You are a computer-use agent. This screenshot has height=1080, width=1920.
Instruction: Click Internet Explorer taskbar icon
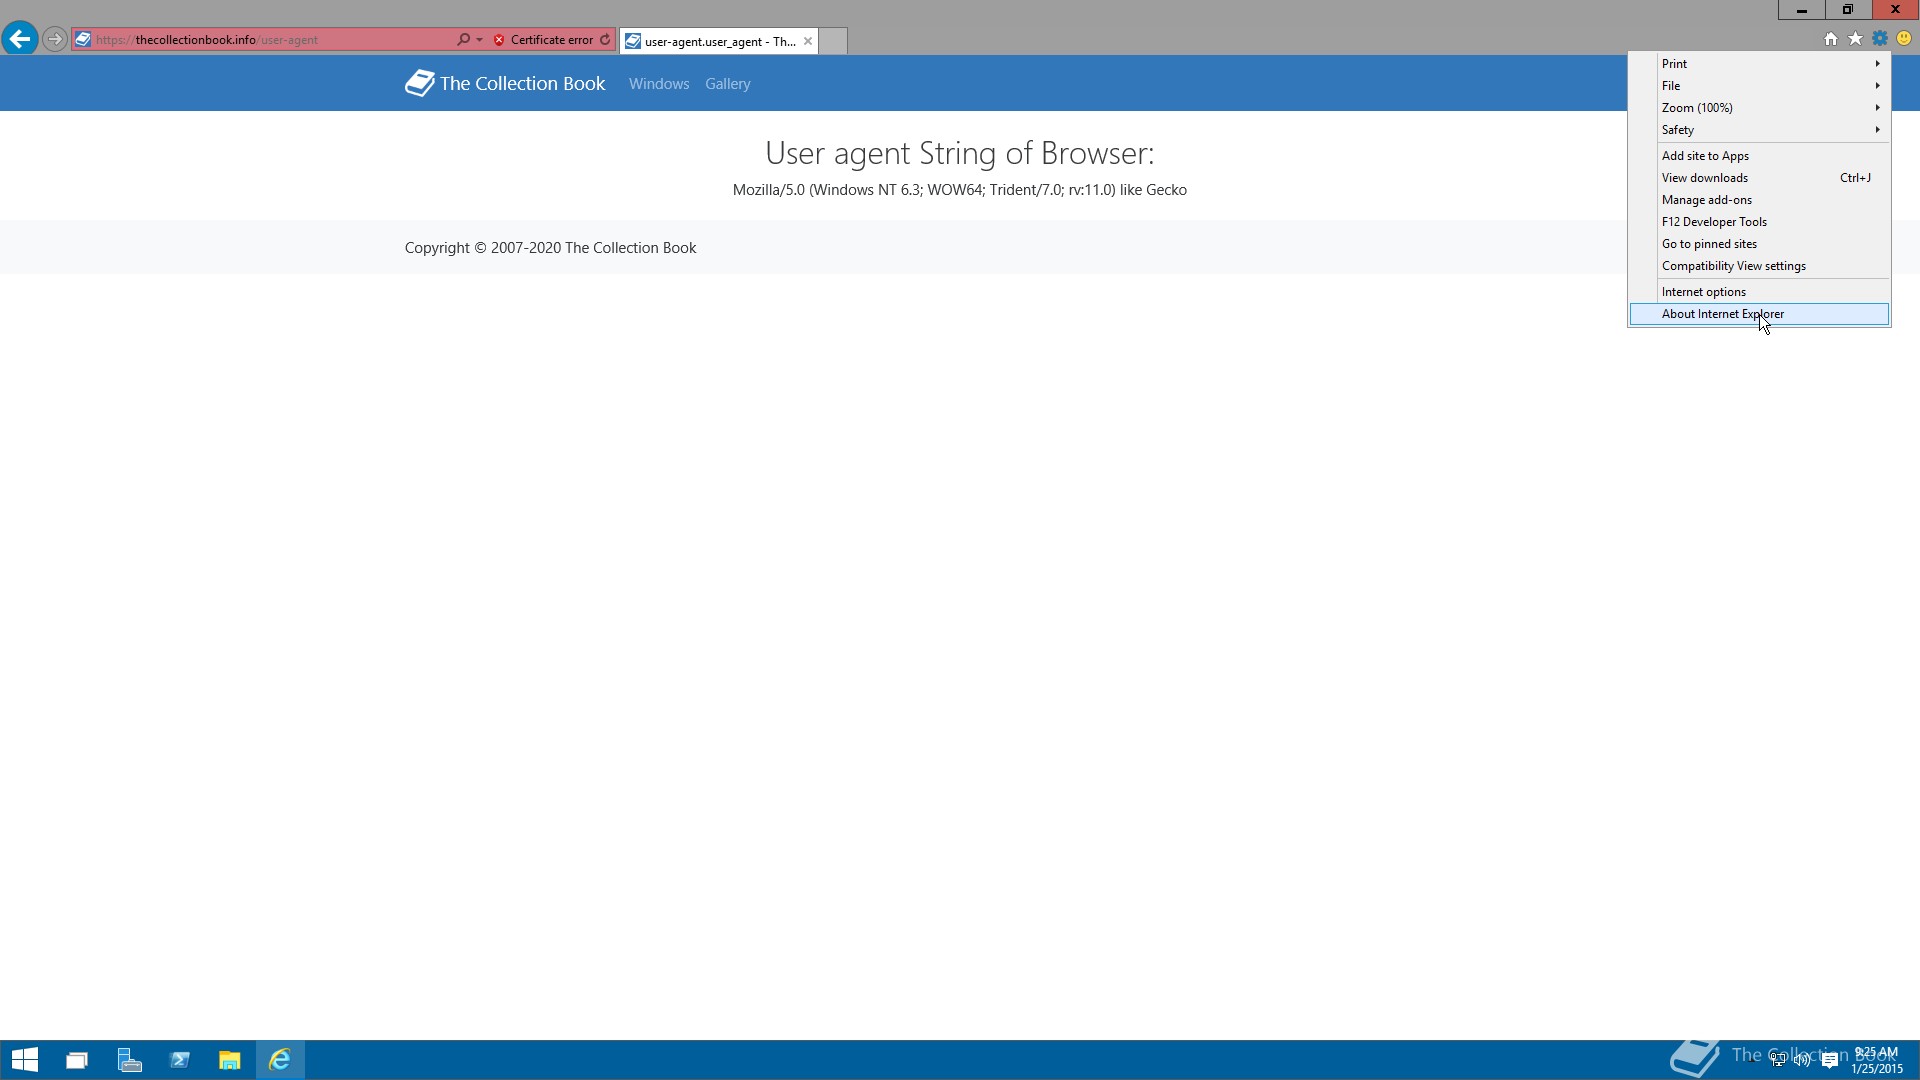coord(280,1060)
